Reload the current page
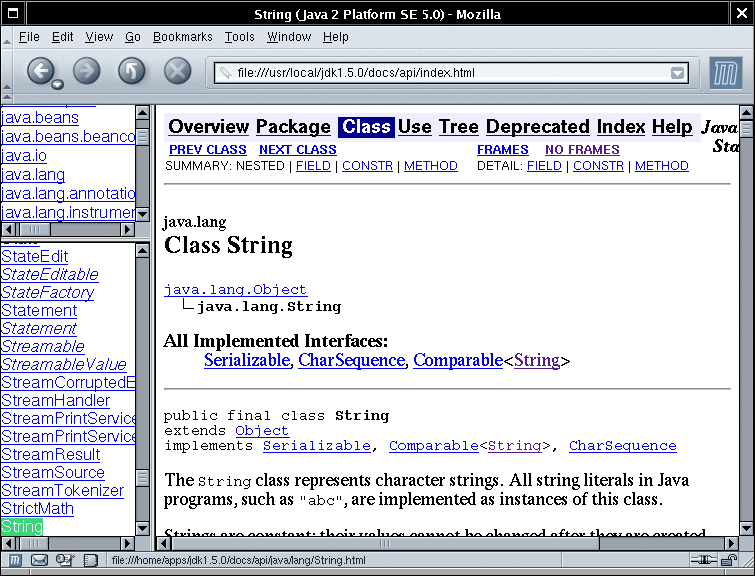Screen dimensions: 755x576 pyautogui.click(x=132, y=71)
